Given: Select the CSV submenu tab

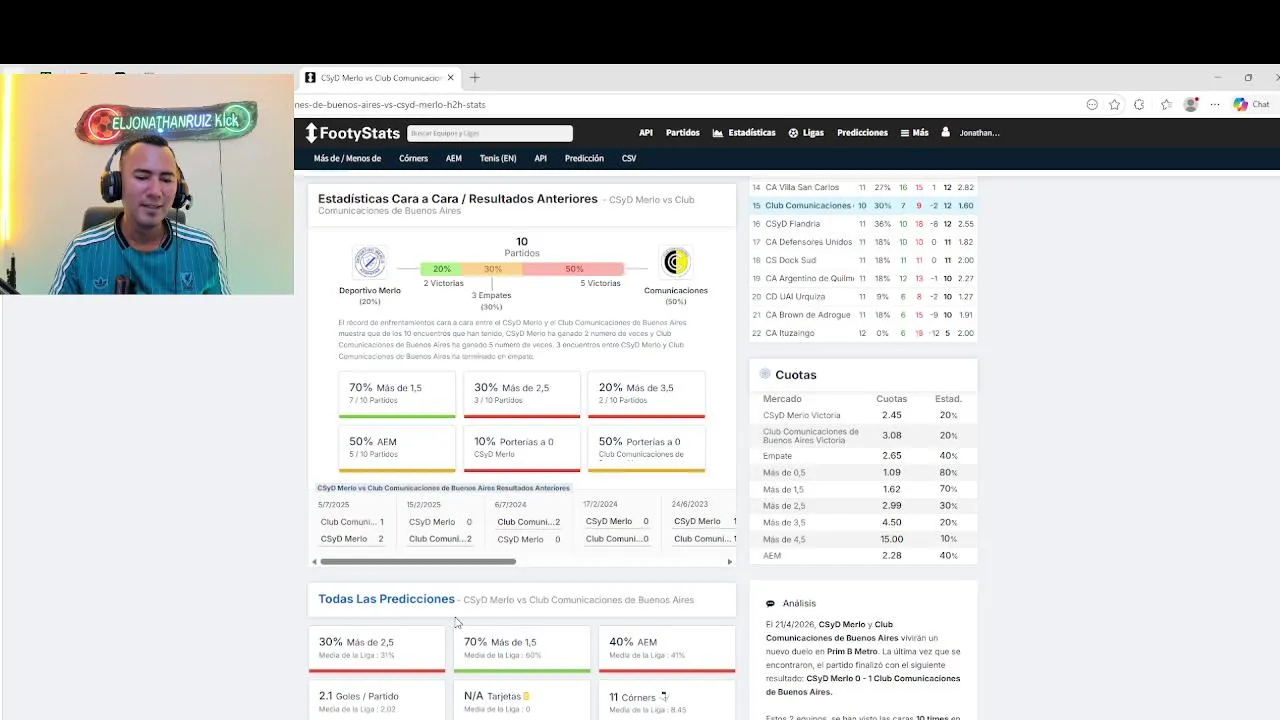Looking at the screenshot, I should pos(629,158).
